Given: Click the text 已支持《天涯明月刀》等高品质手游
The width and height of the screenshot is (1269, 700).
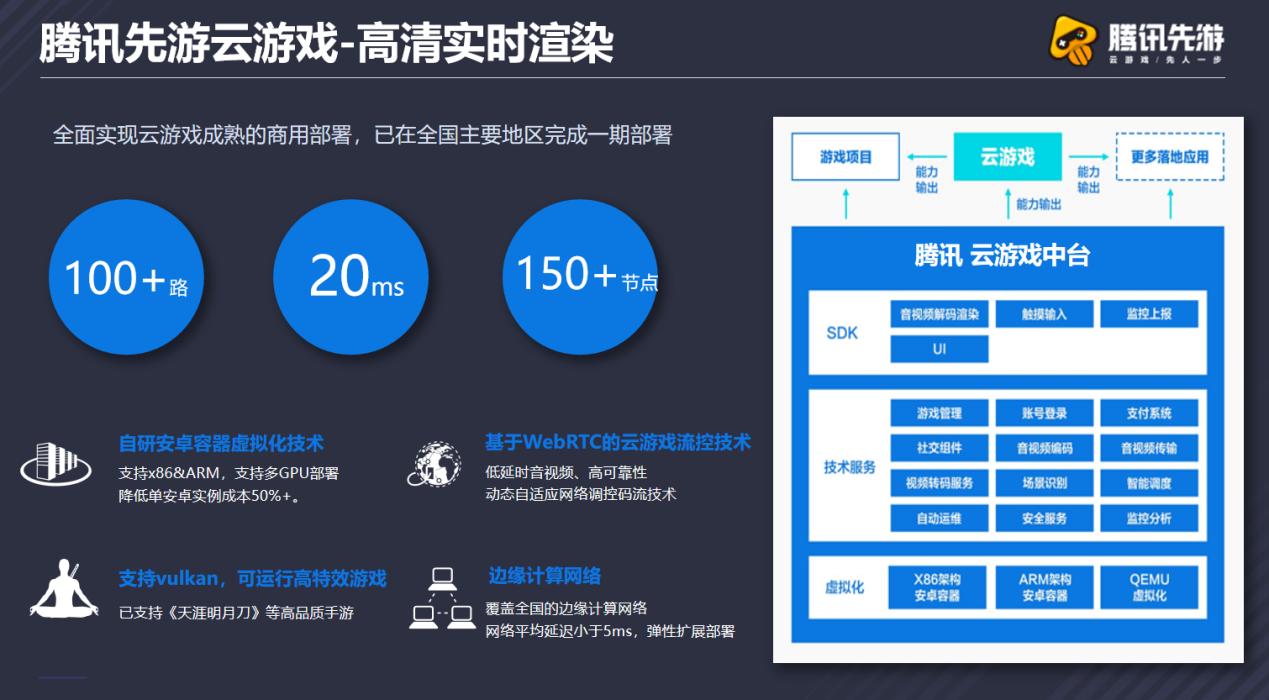Looking at the screenshot, I should pos(236,612).
